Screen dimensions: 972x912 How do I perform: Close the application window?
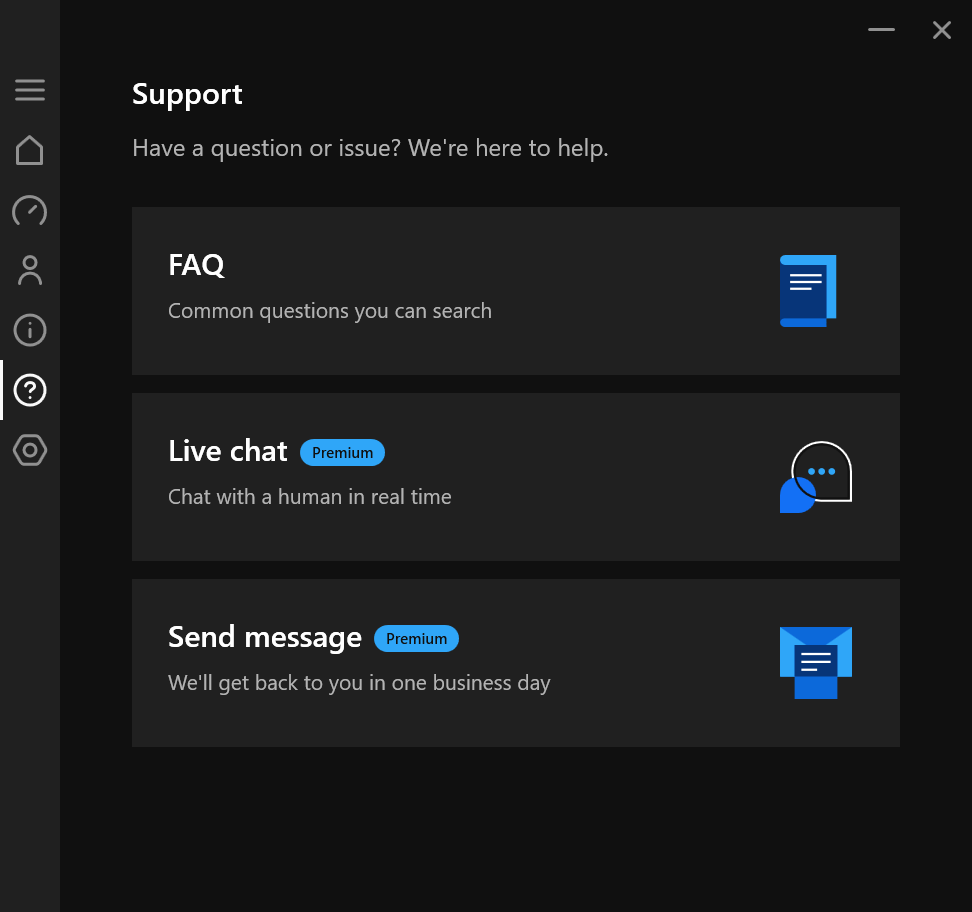941,30
